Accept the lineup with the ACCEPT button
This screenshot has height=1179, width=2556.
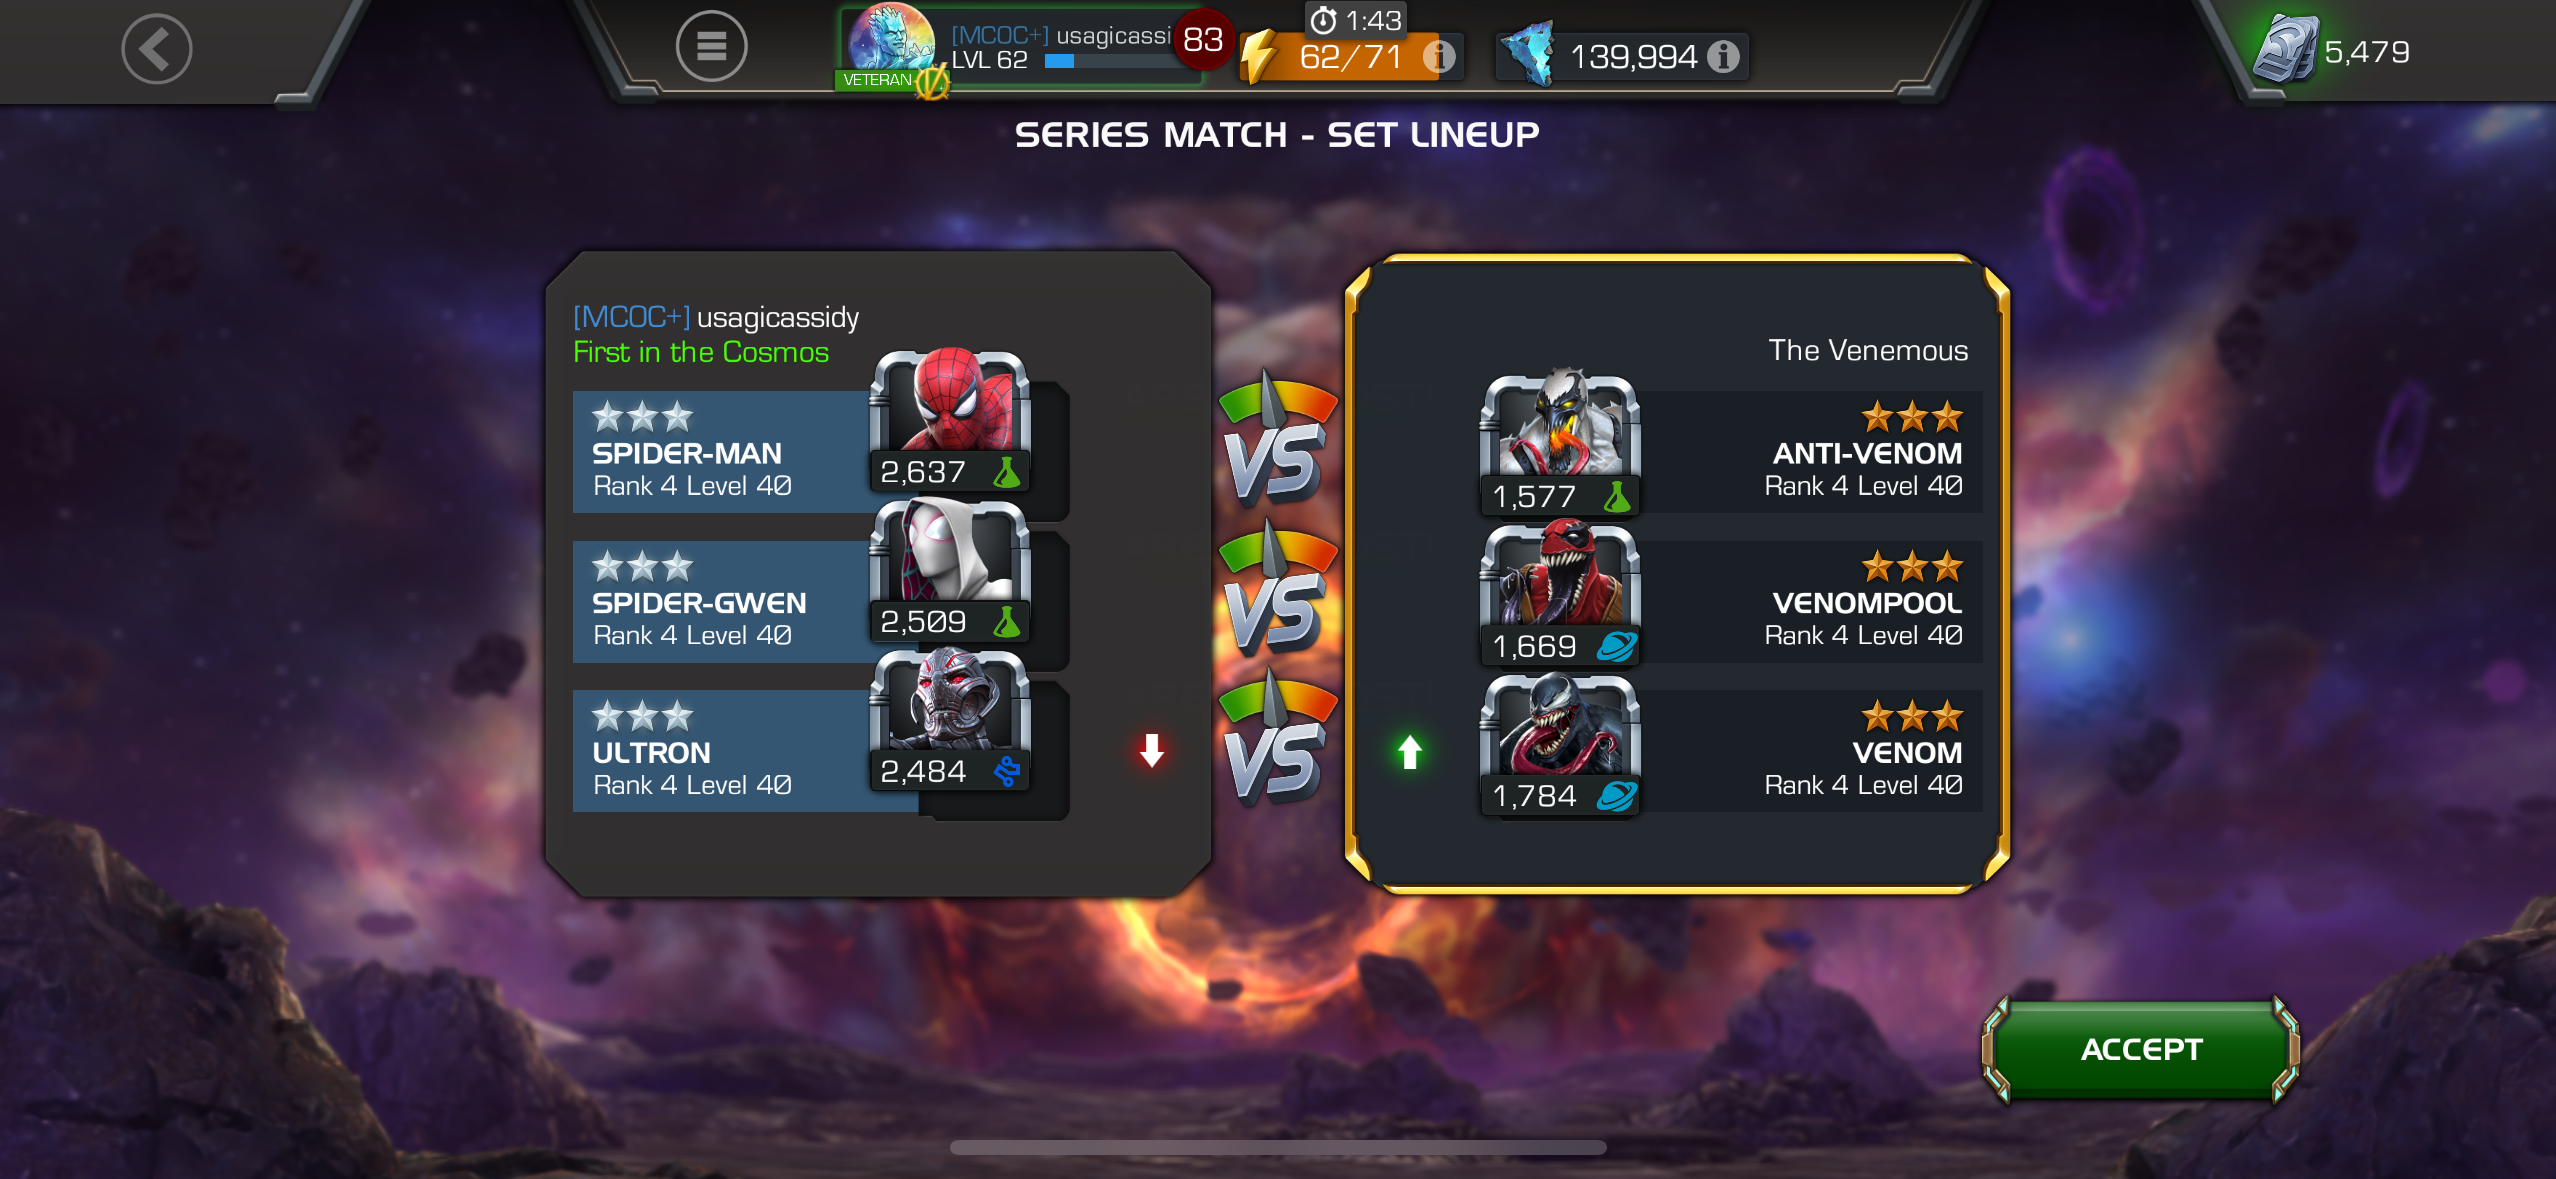[2141, 1049]
